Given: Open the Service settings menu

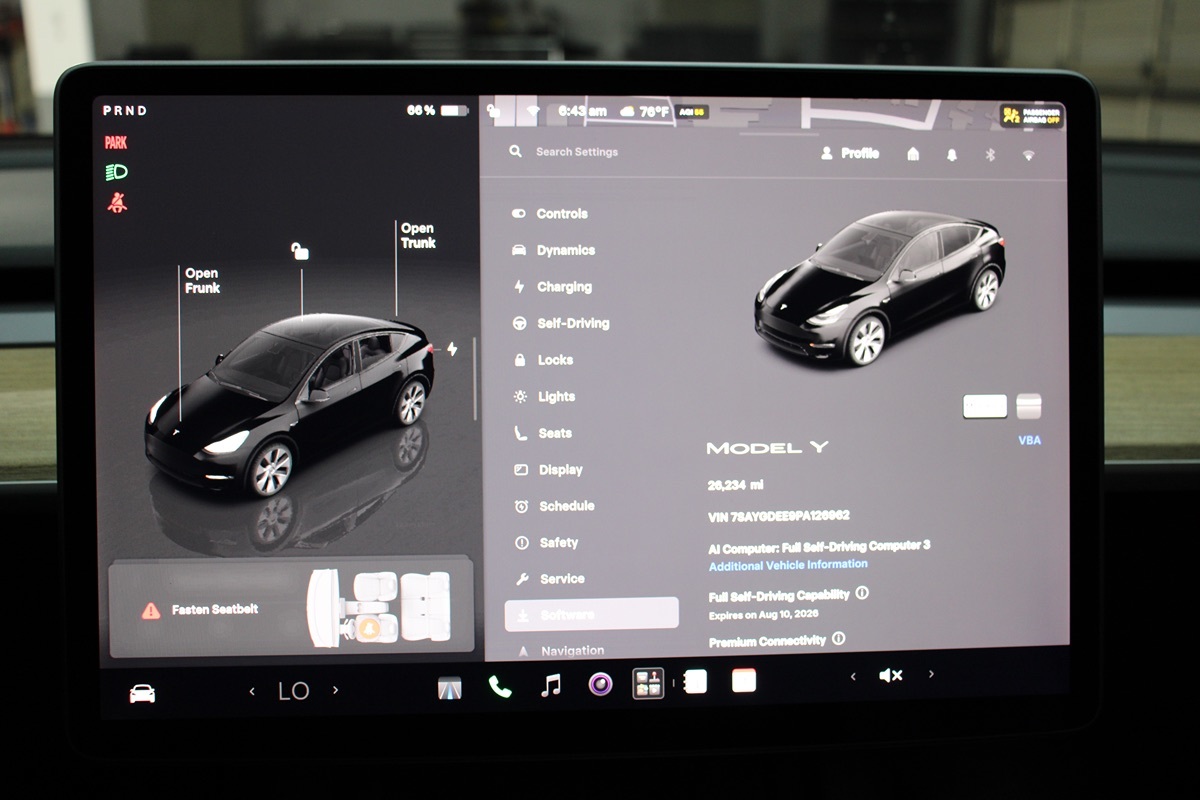Looking at the screenshot, I should [549, 579].
